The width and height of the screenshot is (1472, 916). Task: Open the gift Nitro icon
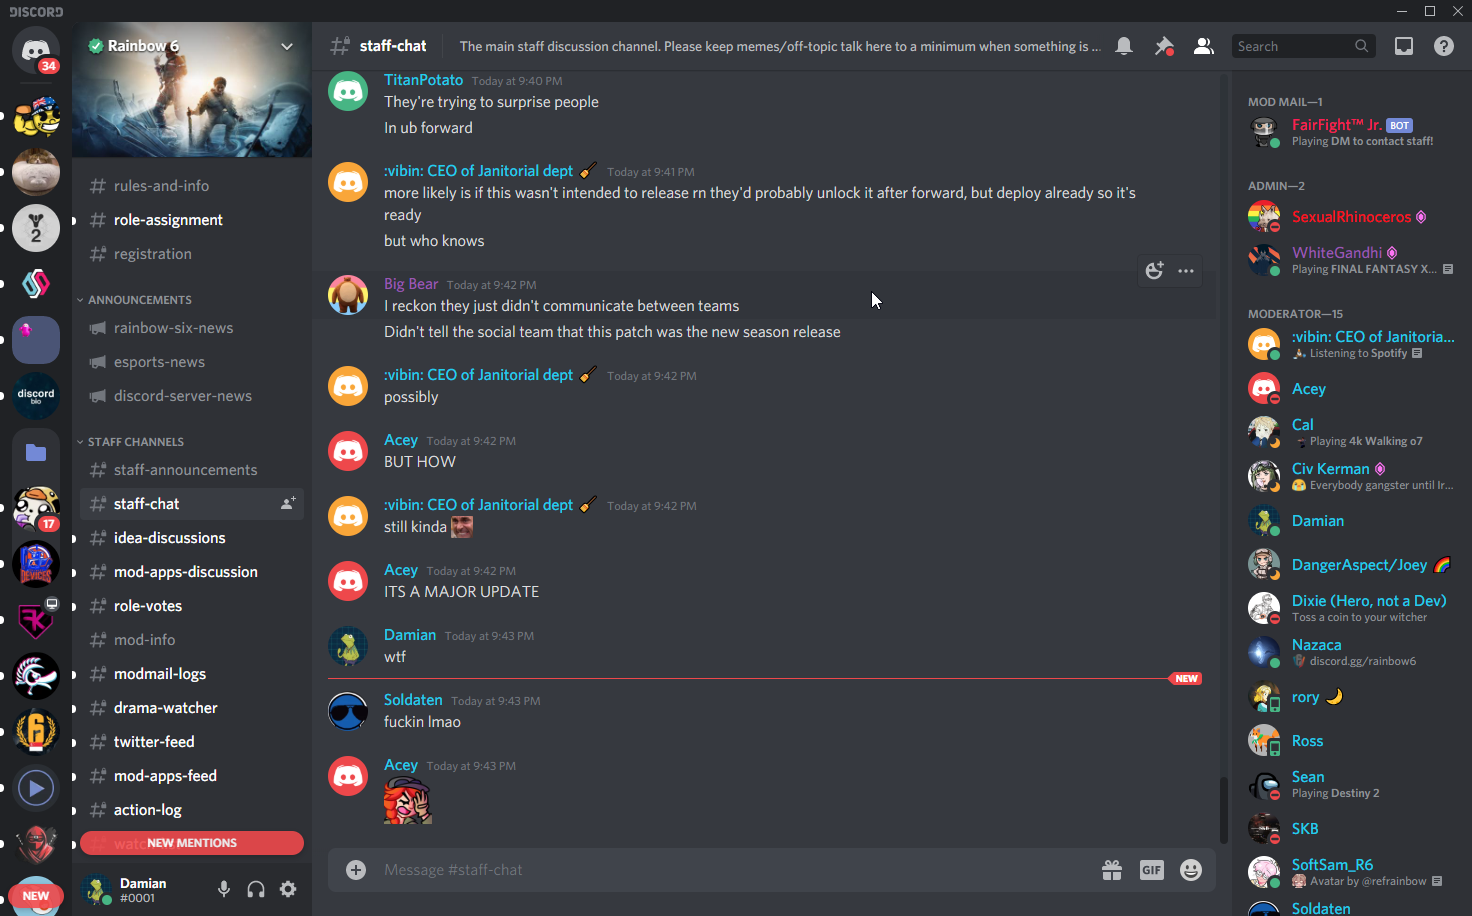[1112, 870]
